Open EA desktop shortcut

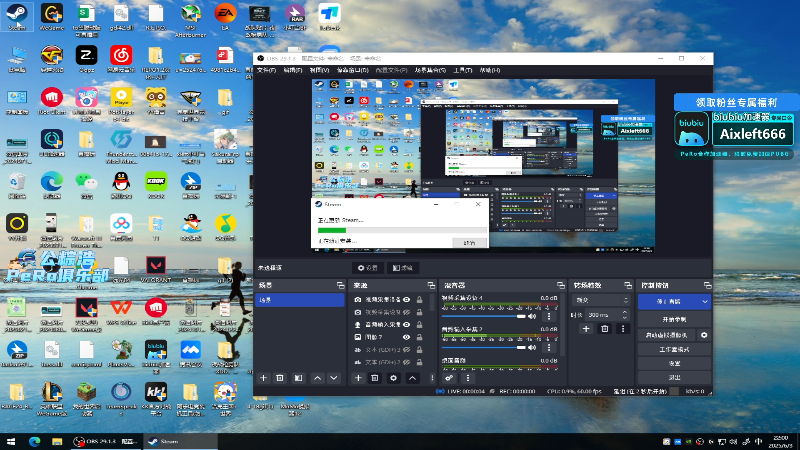click(225, 16)
